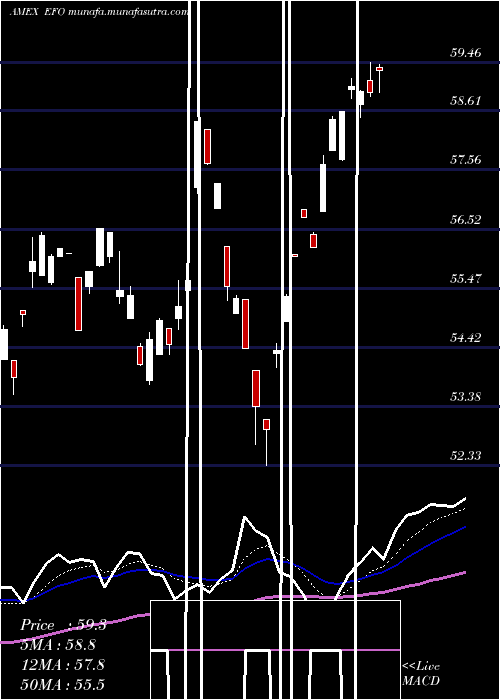The width and height of the screenshot is (500, 700).
Task: Click the lowest red candle above 52.33
Action: 267,424
